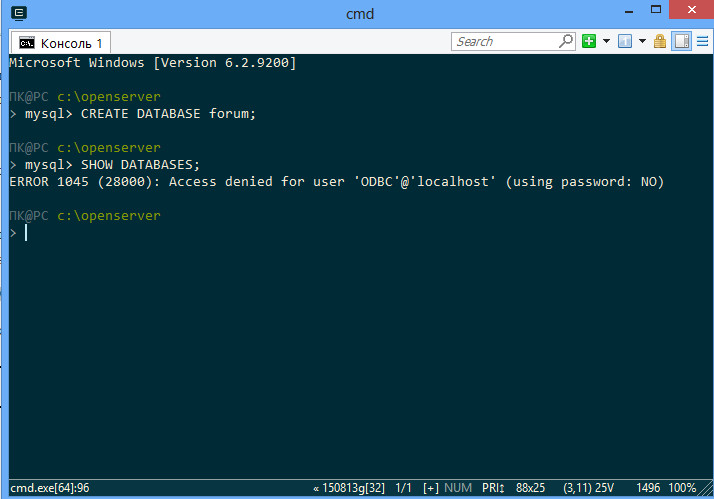This screenshot has width=714, height=499.
Task: Select the Консоль 1 tab
Action: 70,43
